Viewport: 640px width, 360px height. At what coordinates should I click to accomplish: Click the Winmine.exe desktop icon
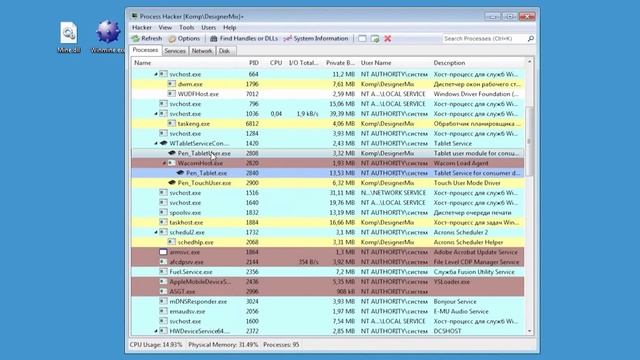(107, 37)
